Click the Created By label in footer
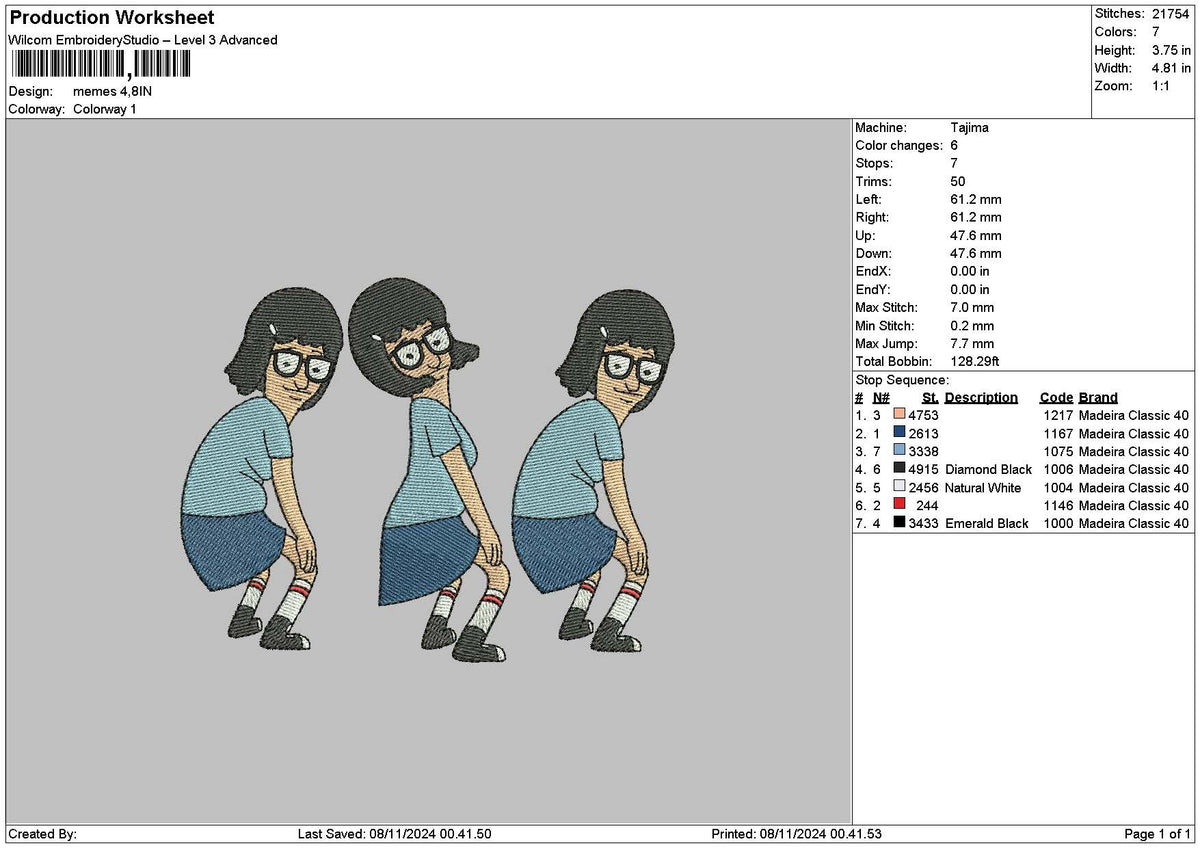 42,834
